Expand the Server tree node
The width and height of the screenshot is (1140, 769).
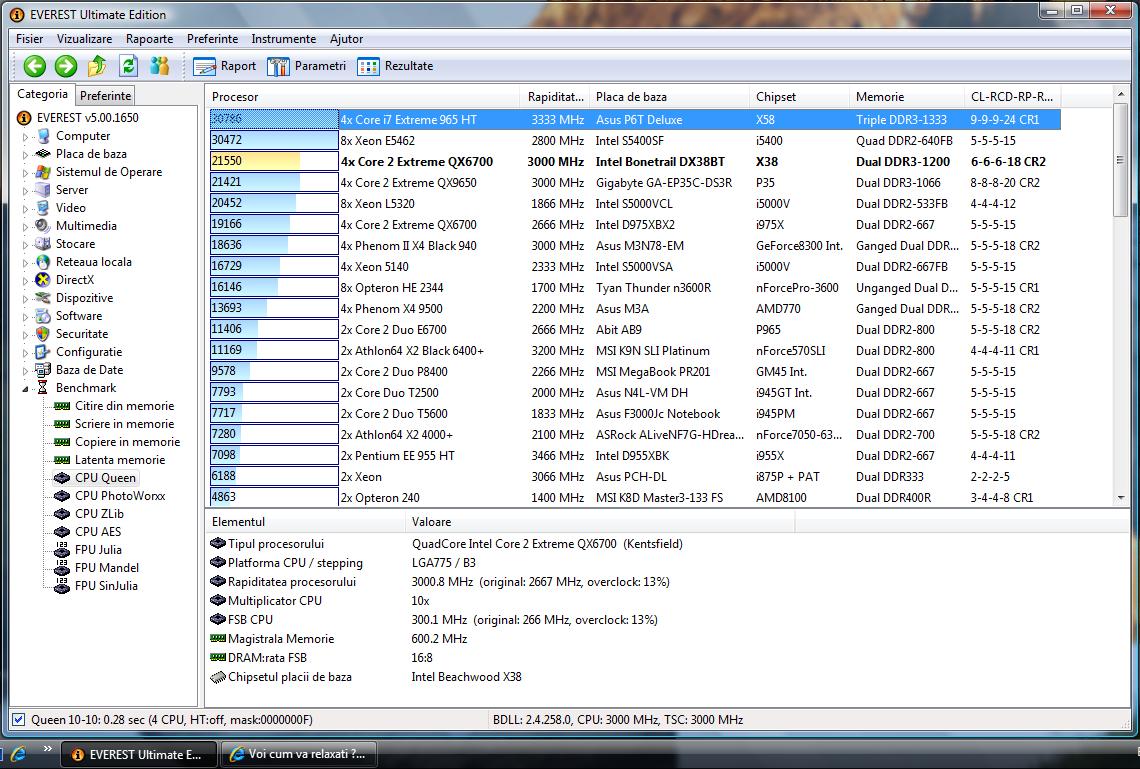coord(25,190)
